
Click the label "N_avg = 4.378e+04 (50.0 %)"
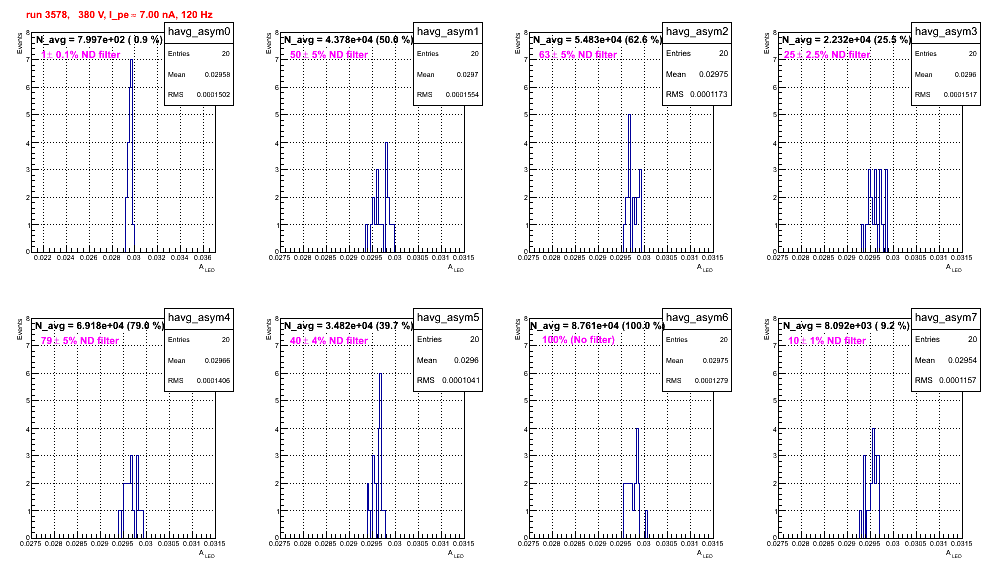pos(348,39)
